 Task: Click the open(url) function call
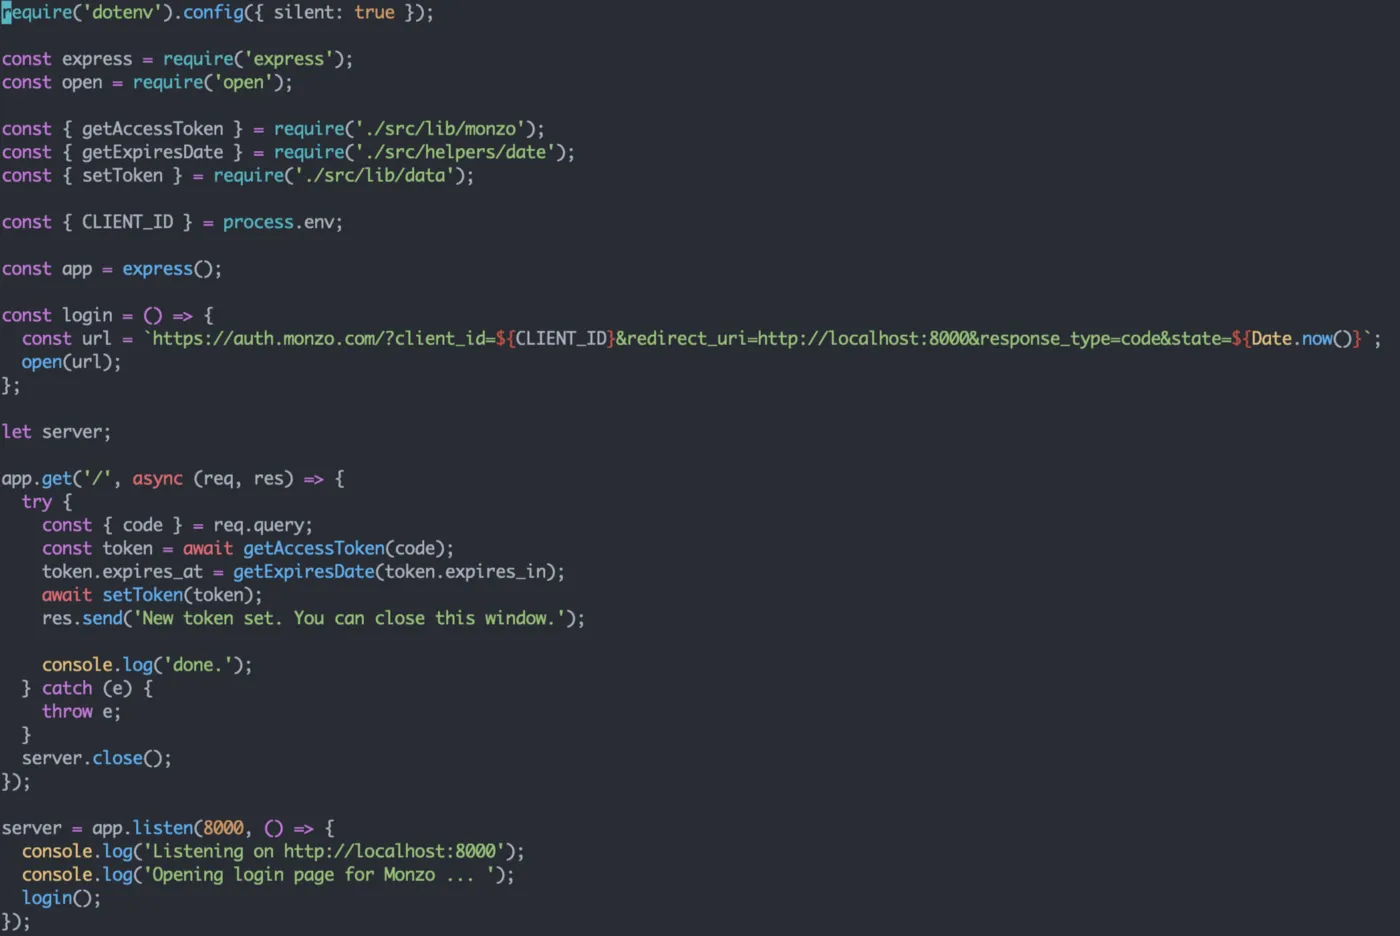click(x=70, y=361)
